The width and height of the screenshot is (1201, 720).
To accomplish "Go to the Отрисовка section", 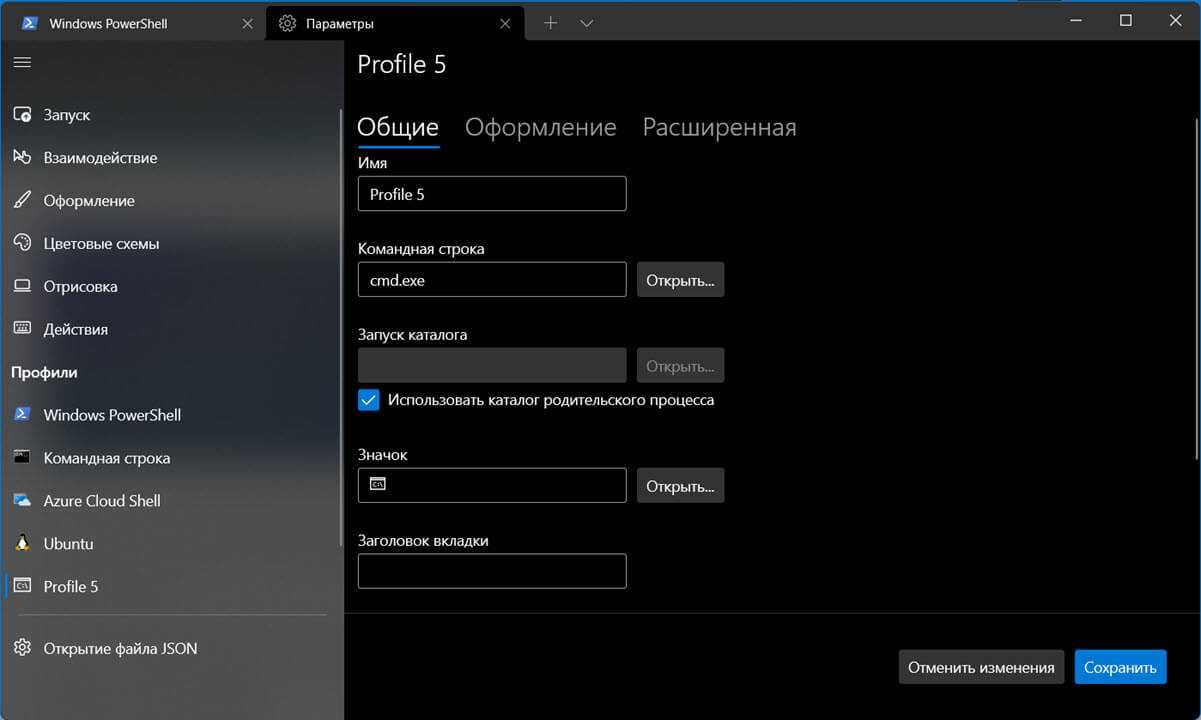I will (x=80, y=286).
